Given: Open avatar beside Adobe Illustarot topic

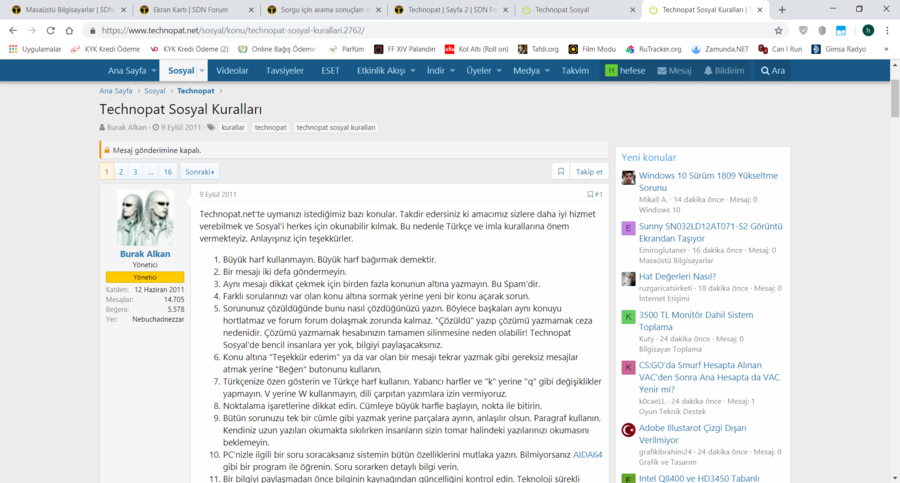Looking at the screenshot, I should (629, 430).
